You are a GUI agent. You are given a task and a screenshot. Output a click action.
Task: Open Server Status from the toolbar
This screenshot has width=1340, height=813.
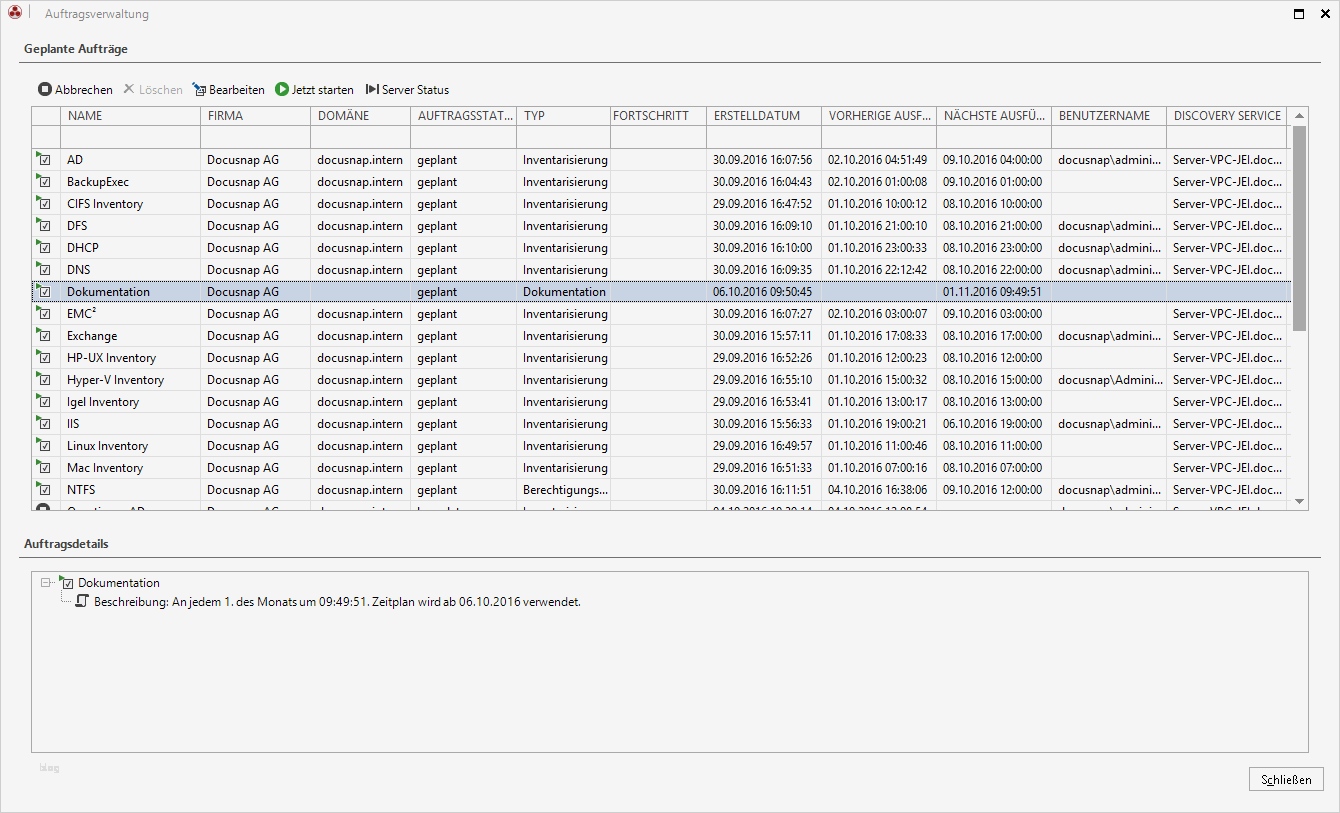tap(407, 90)
